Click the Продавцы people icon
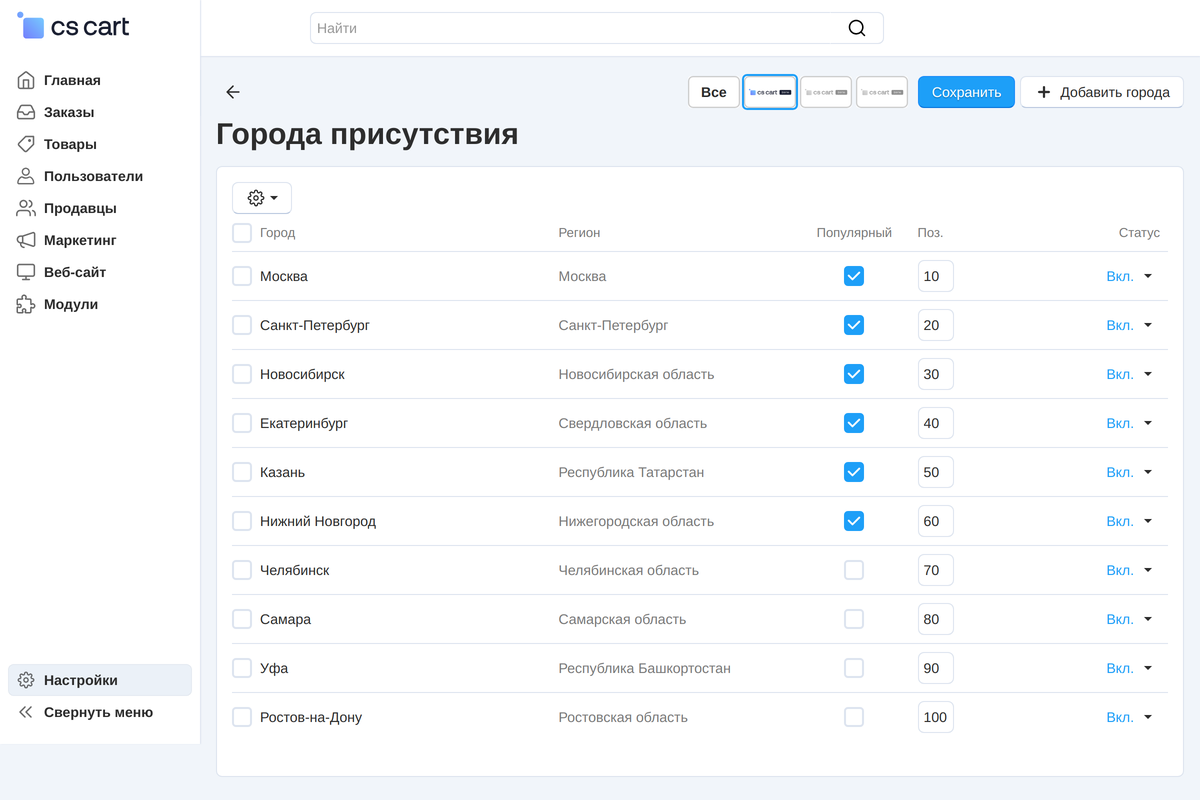This screenshot has height=800, width=1200. point(26,208)
